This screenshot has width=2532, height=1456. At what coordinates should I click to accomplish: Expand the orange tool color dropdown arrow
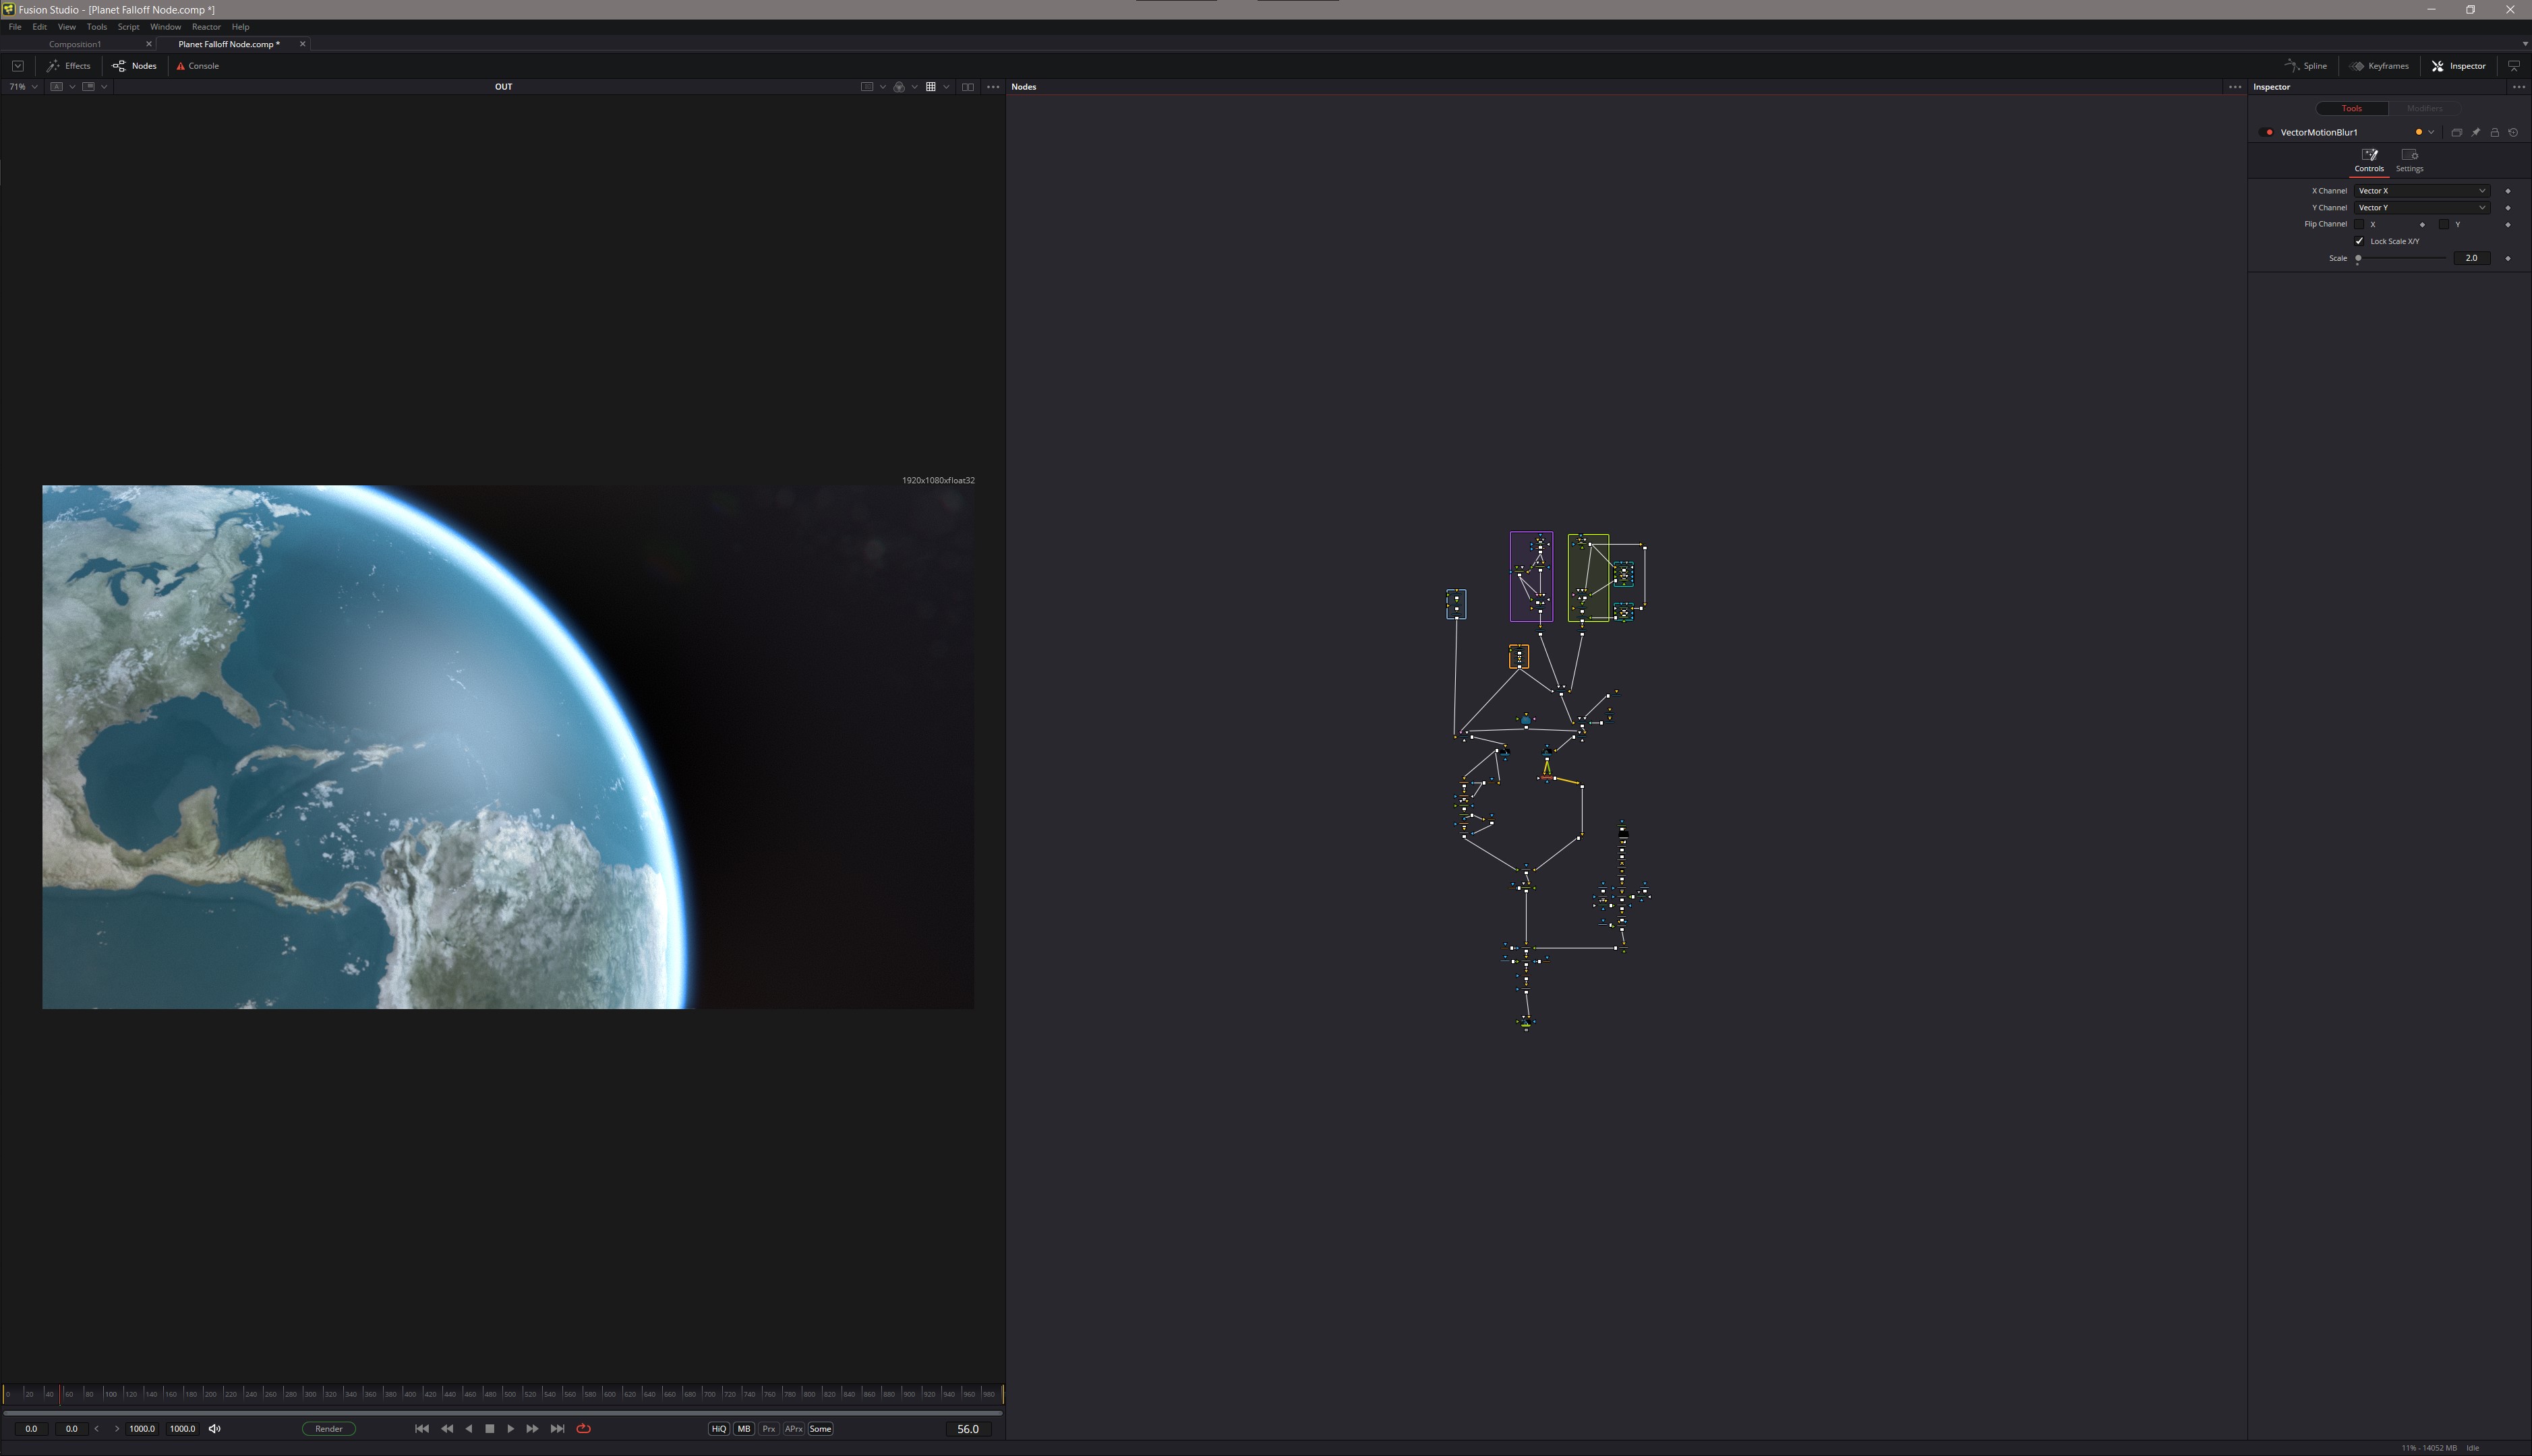[2431, 132]
